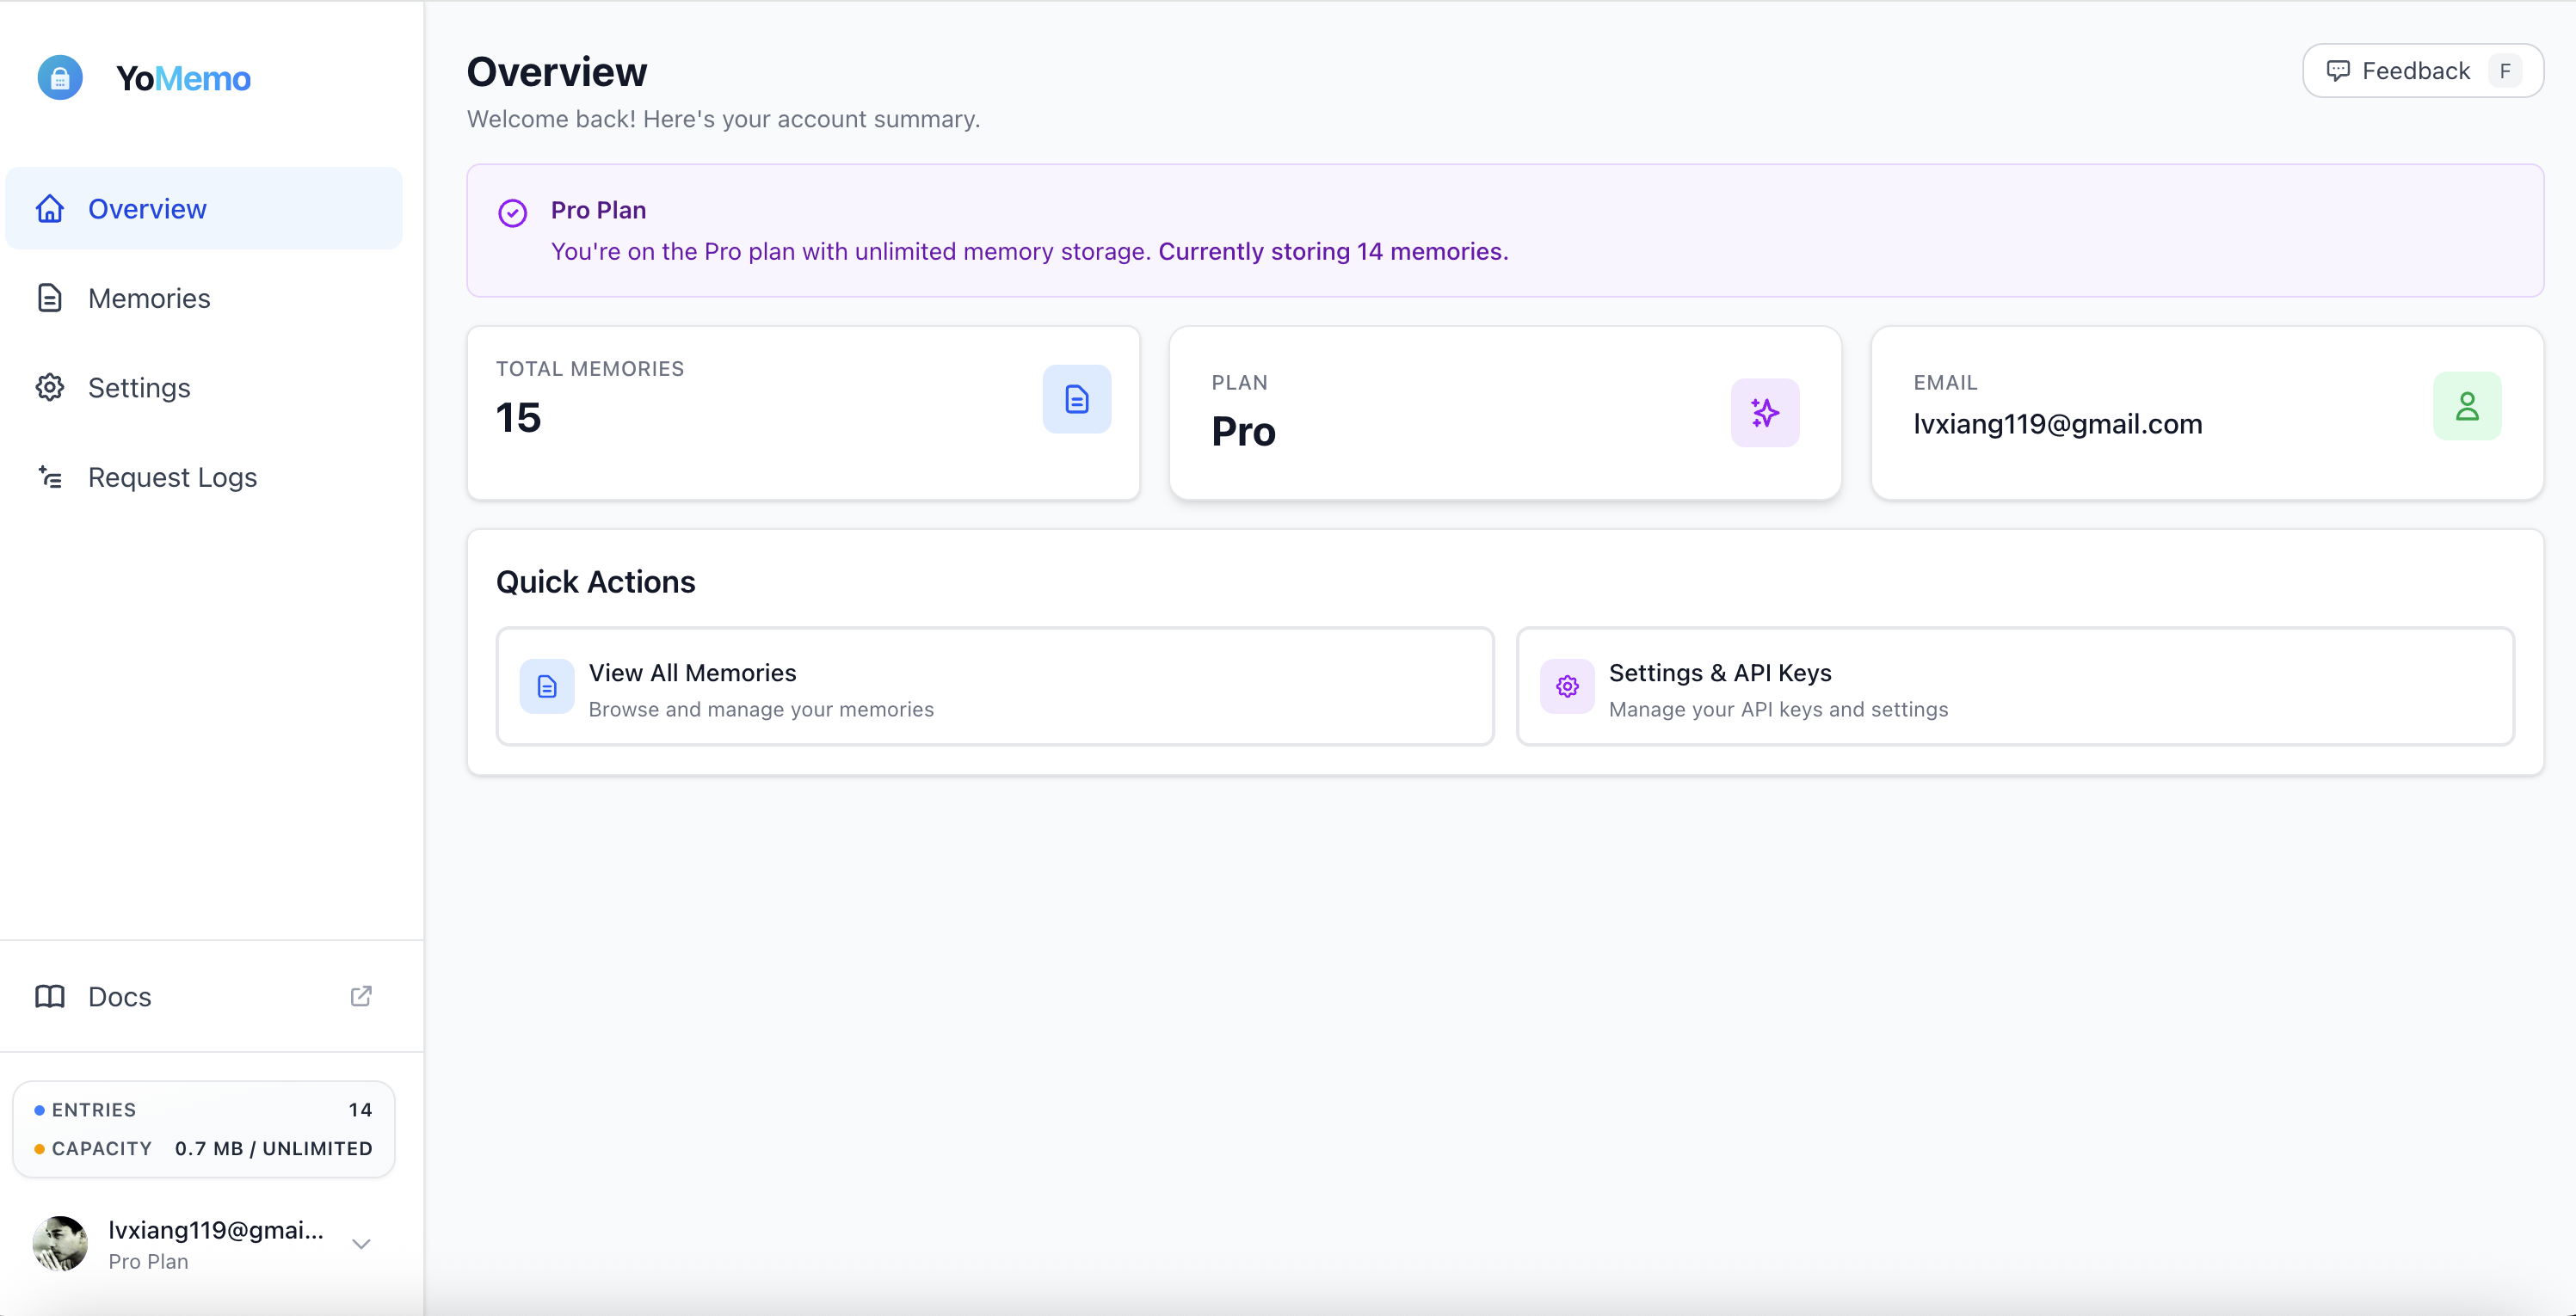This screenshot has width=2576, height=1316.
Task: Click the Entries and Capacity usage card
Action: pos(203,1129)
